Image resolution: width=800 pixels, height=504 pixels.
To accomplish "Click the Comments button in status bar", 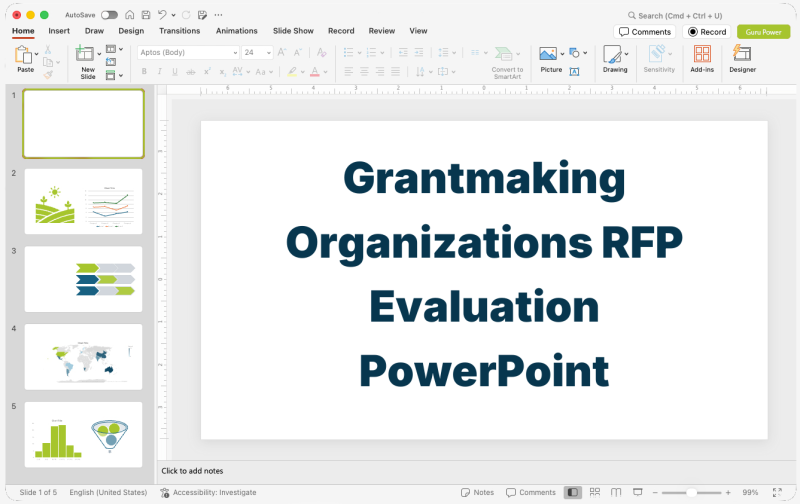I will coord(531,492).
